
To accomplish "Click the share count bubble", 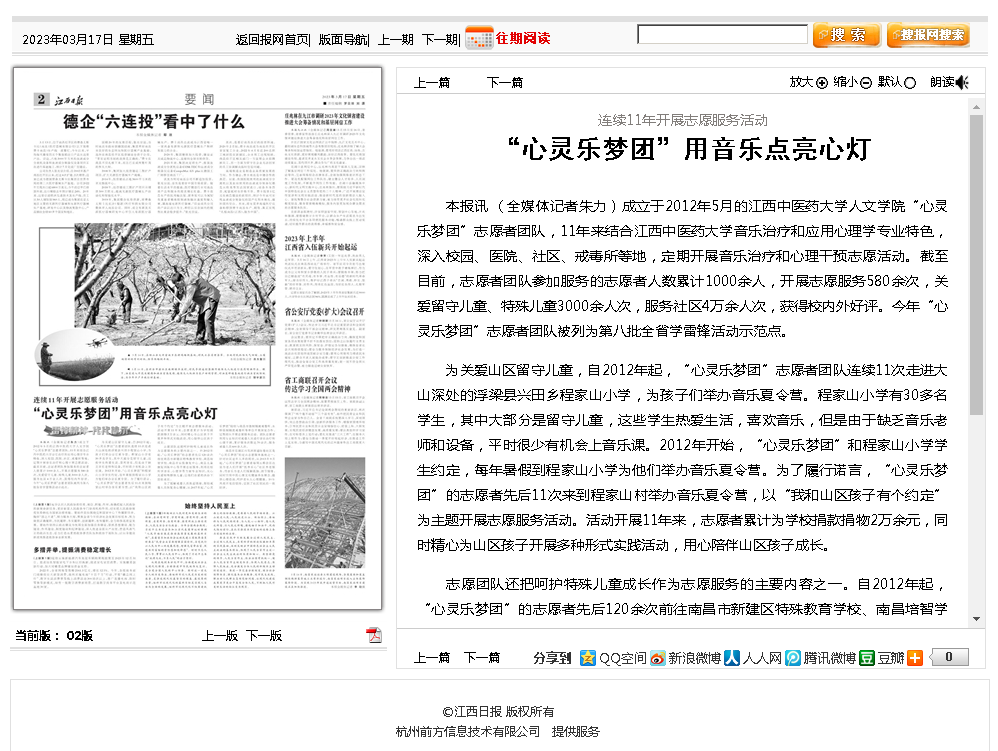I will click(949, 657).
